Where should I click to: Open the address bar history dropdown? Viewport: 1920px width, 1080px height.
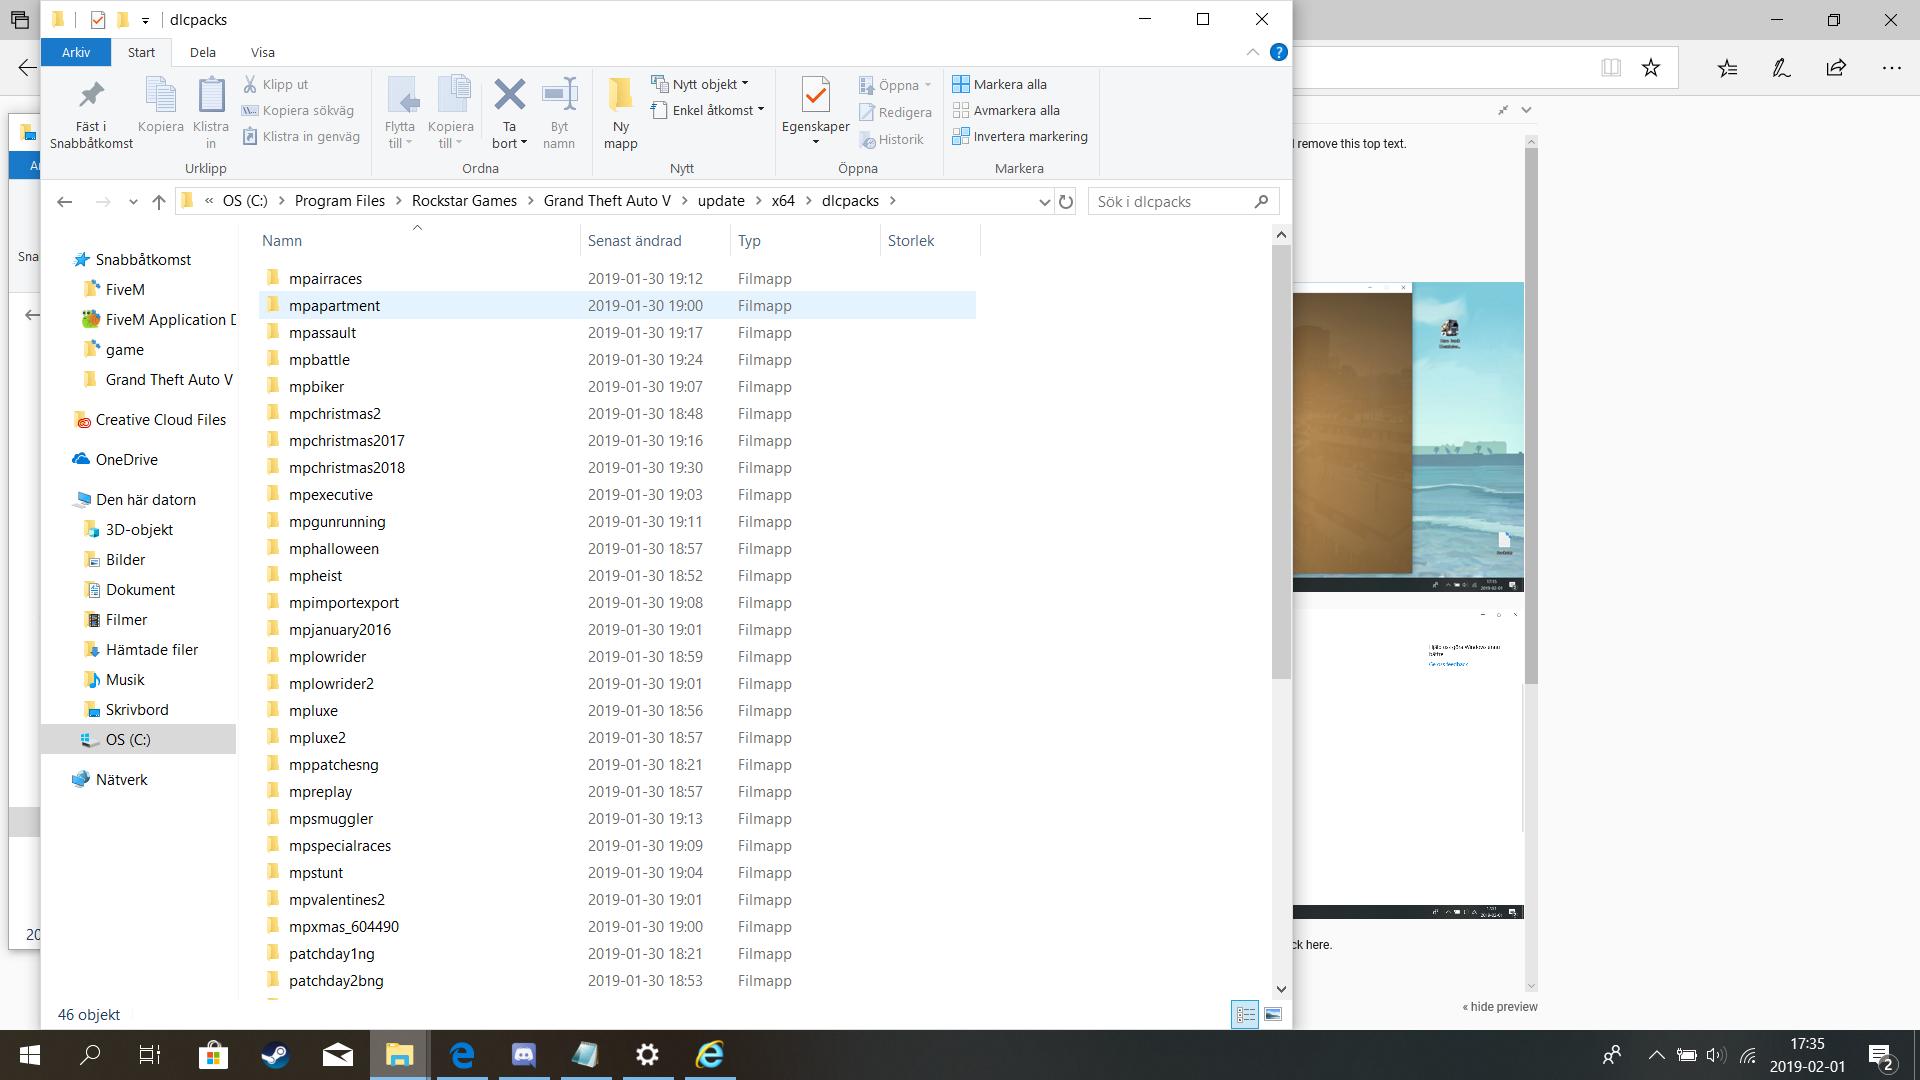coord(1045,201)
